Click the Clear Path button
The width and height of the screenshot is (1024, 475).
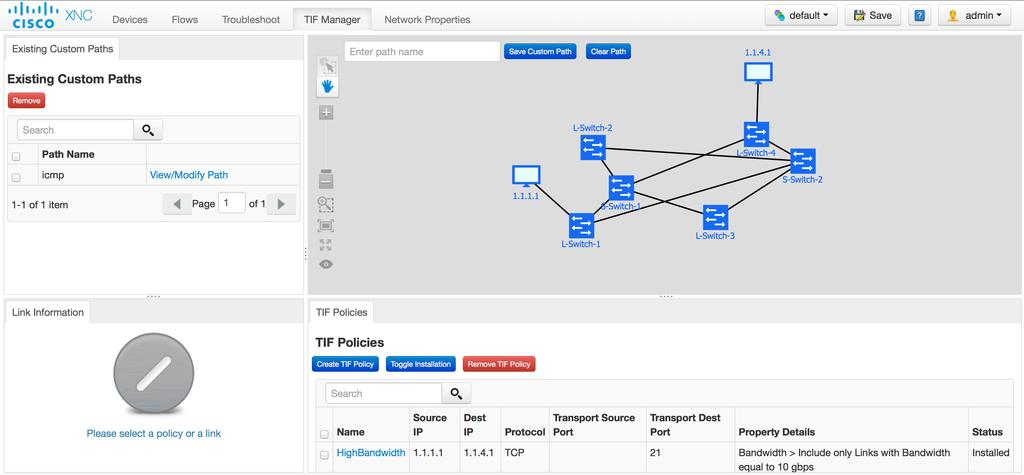[609, 52]
